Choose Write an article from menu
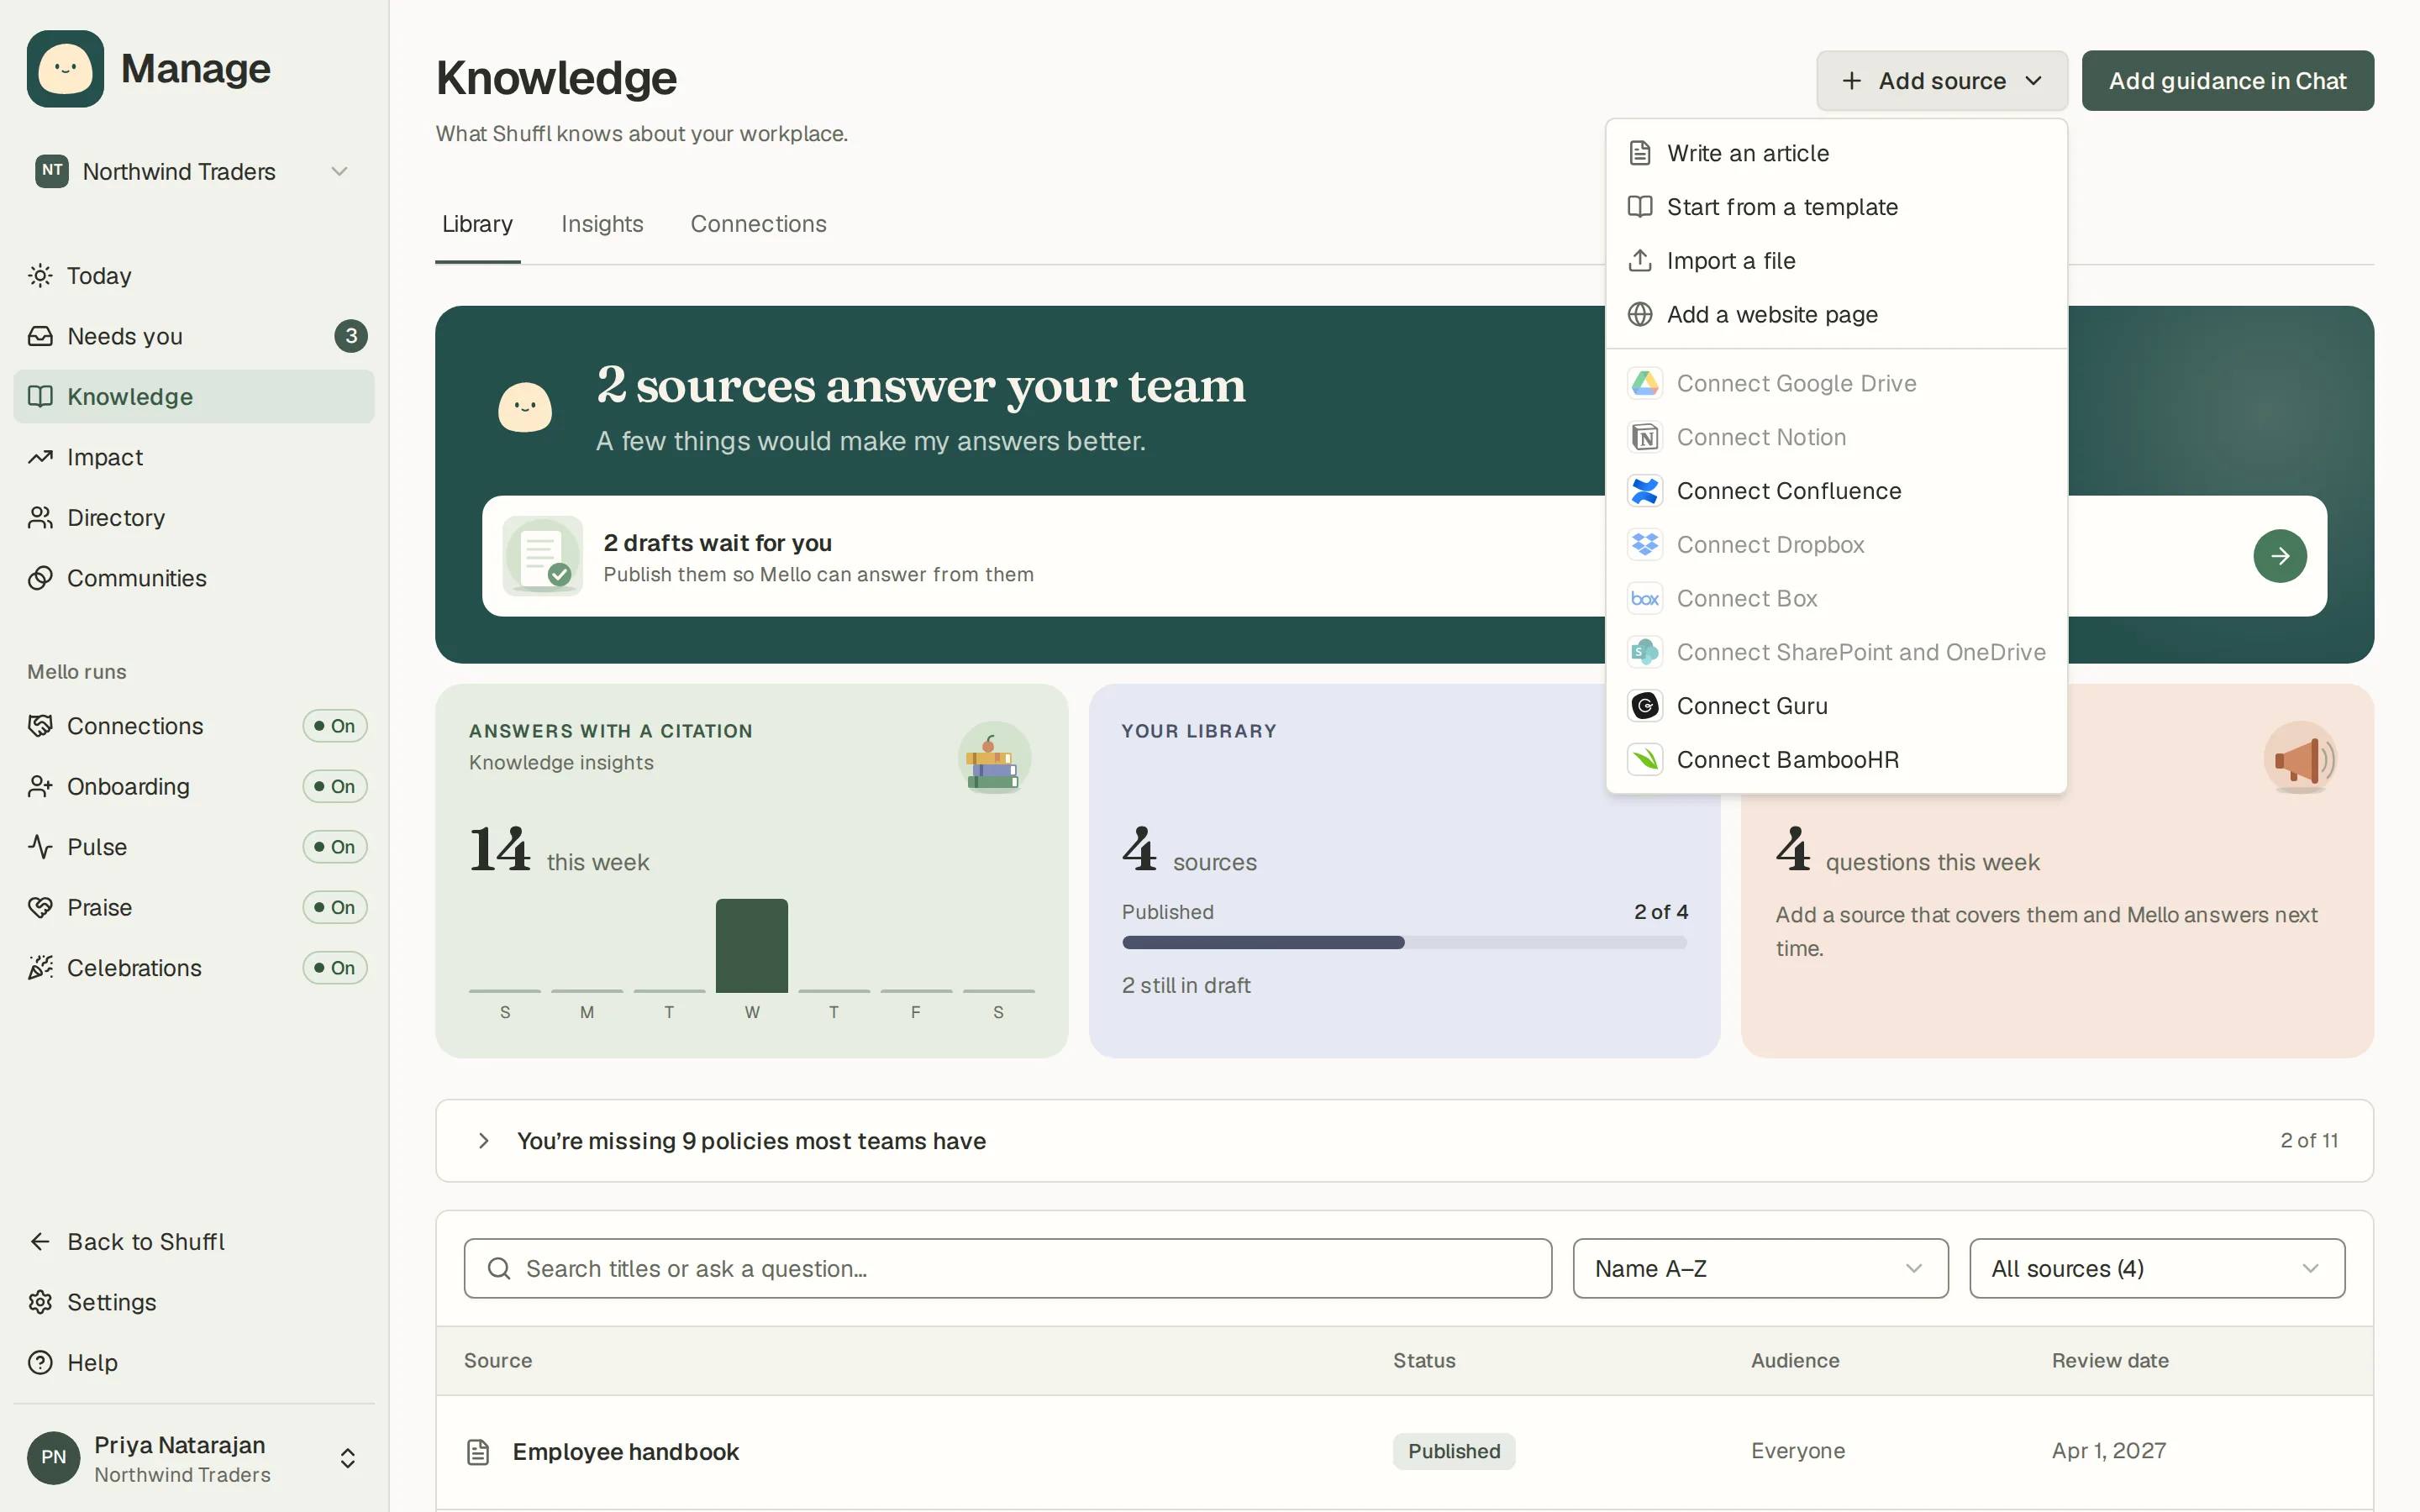The height and width of the screenshot is (1512, 2420). pyautogui.click(x=1836, y=153)
